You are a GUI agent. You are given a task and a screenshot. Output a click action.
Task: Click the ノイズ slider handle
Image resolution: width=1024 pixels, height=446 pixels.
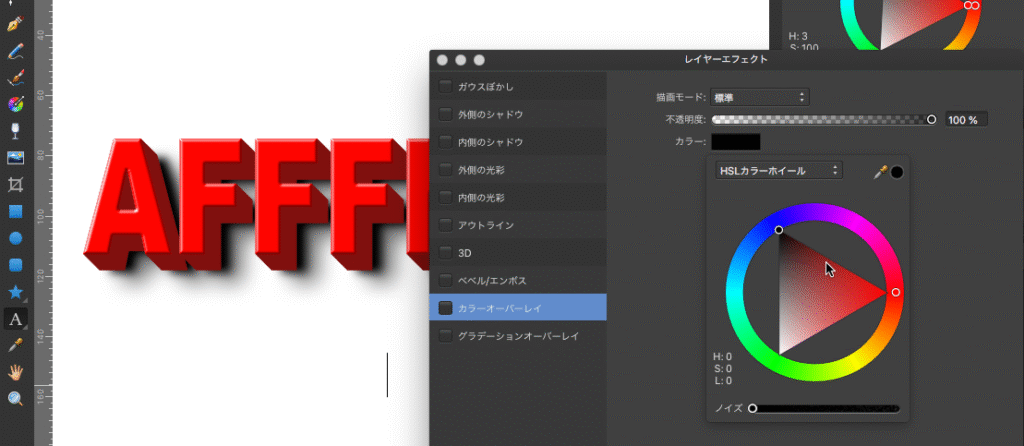tap(752, 408)
